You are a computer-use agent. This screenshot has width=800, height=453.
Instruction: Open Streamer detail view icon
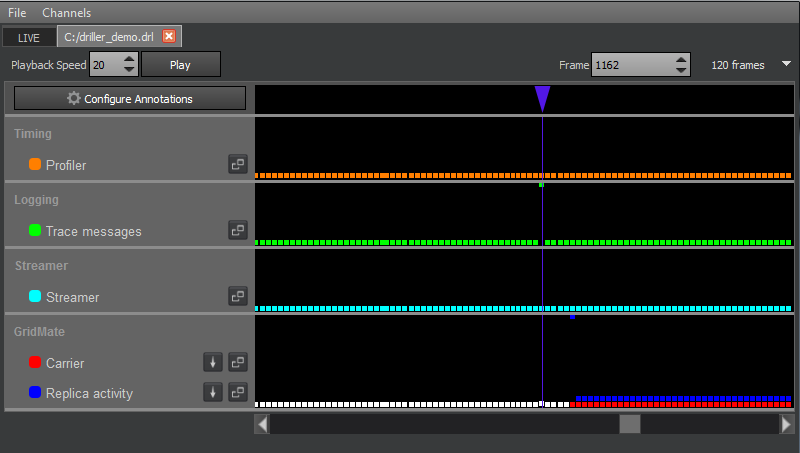tap(237, 297)
